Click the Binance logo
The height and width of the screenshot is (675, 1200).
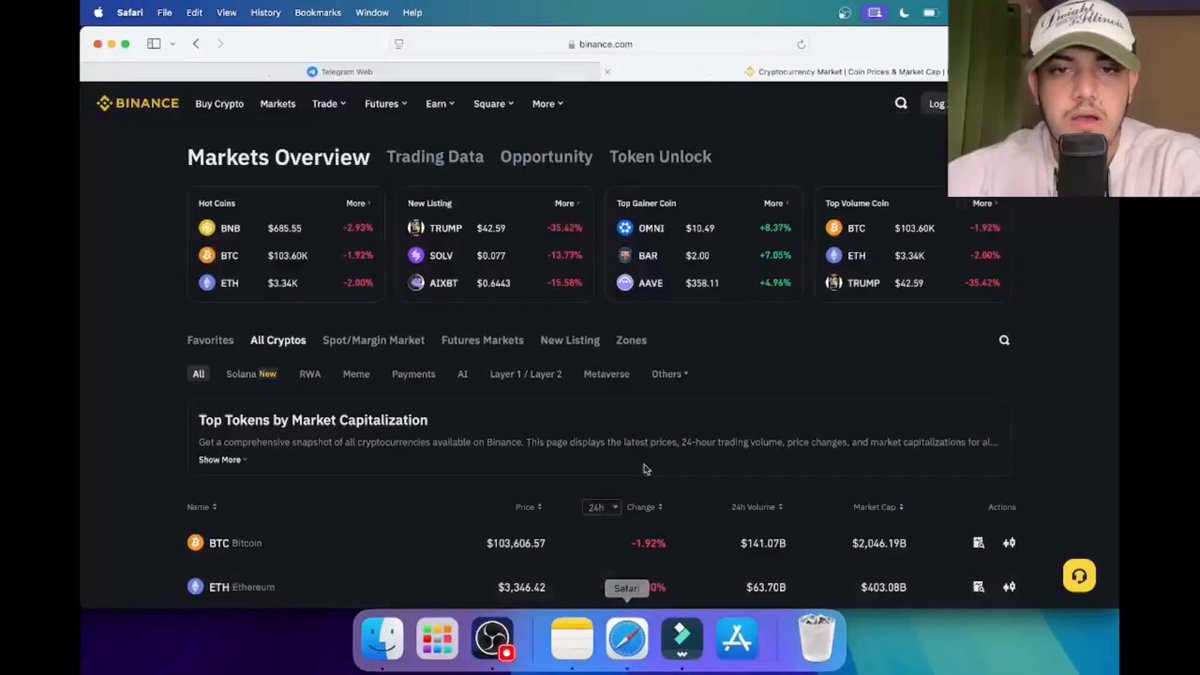138,103
